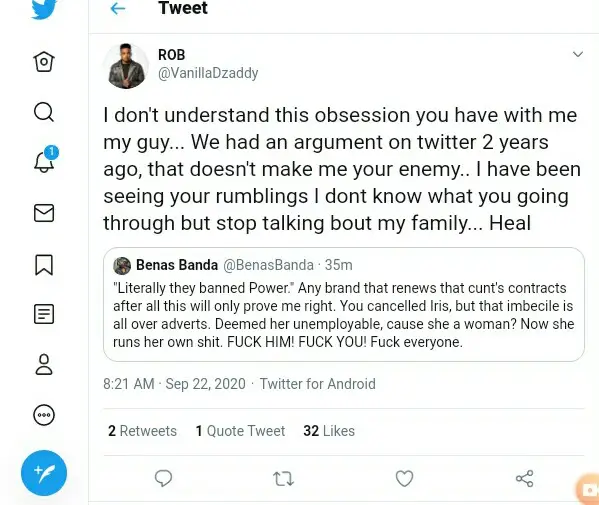599x505 pixels.
Task: View the 1 Quote Tweet link
Action: point(240,431)
